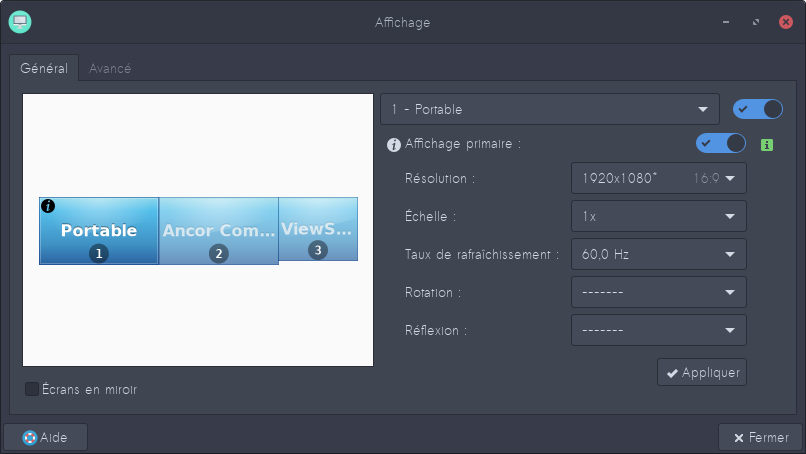The image size is (806, 454).
Task: Click the Affichage app icon in title bar
Action: pyautogui.click(x=20, y=21)
